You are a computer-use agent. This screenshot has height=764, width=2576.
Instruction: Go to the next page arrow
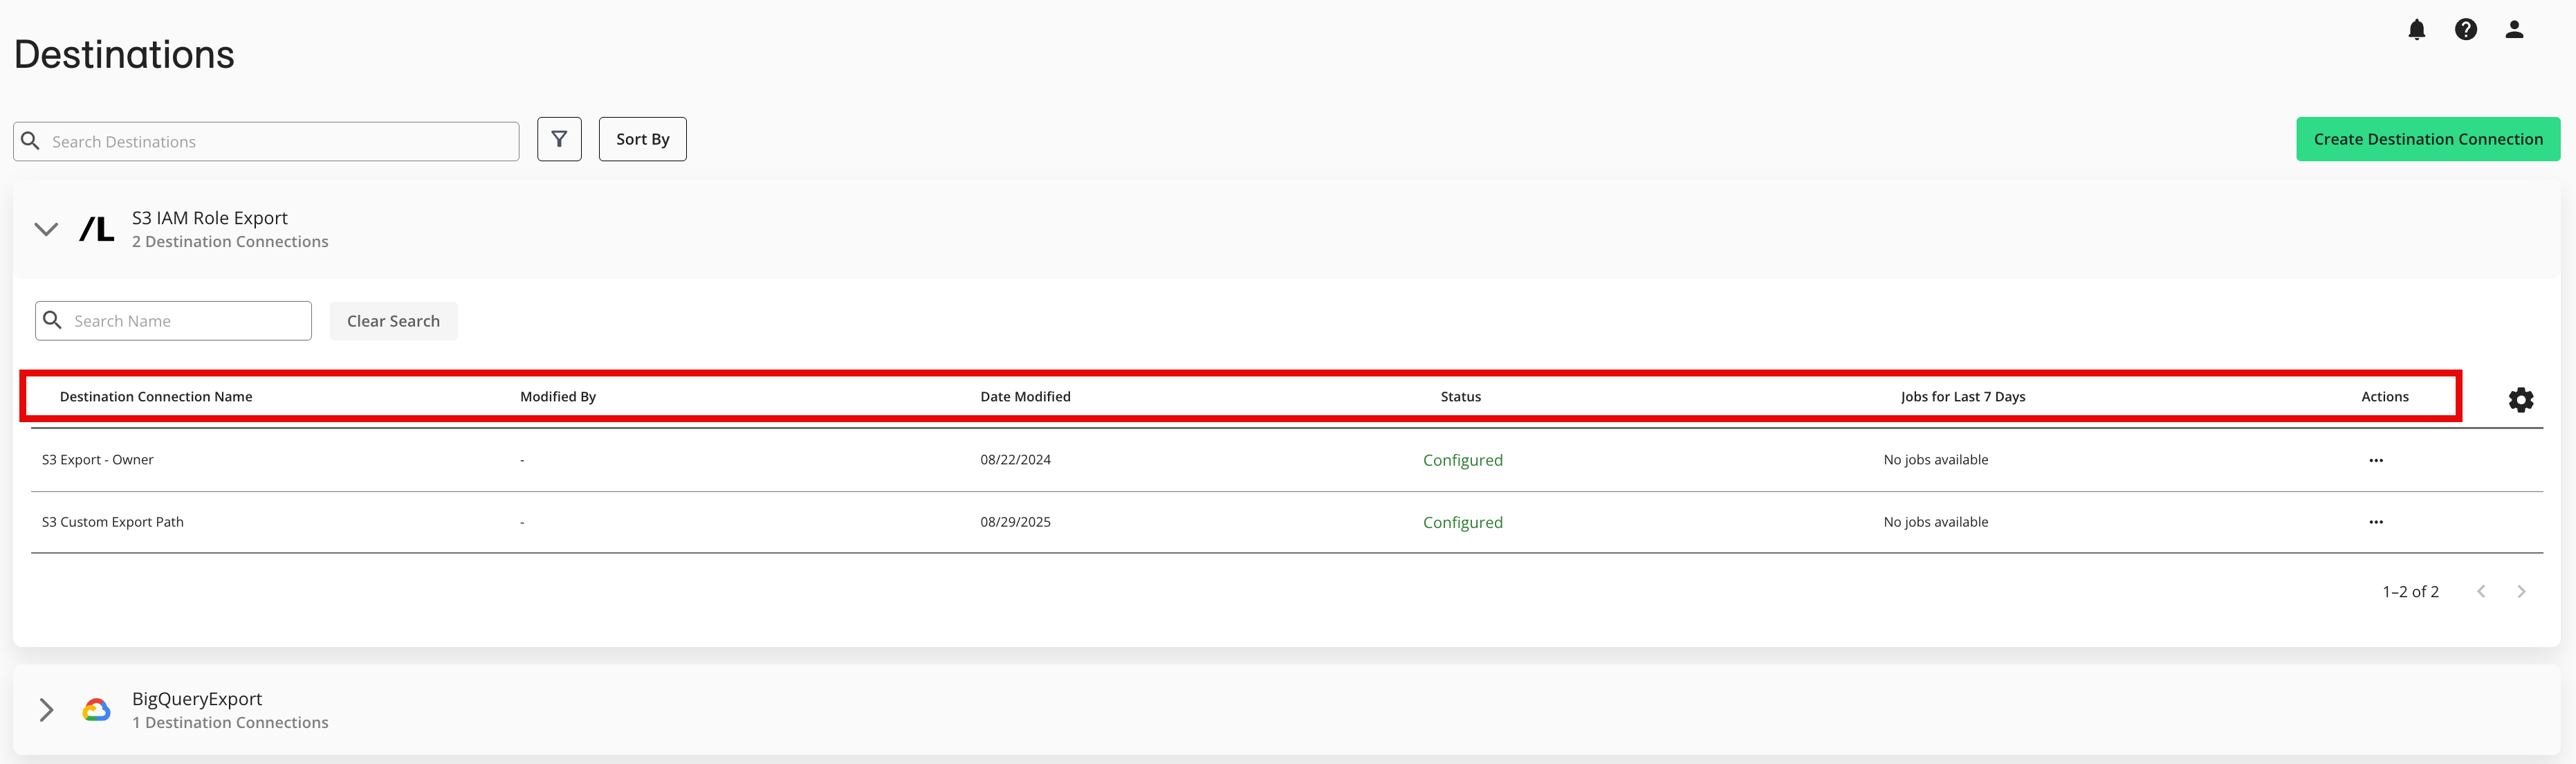pyautogui.click(x=2521, y=591)
